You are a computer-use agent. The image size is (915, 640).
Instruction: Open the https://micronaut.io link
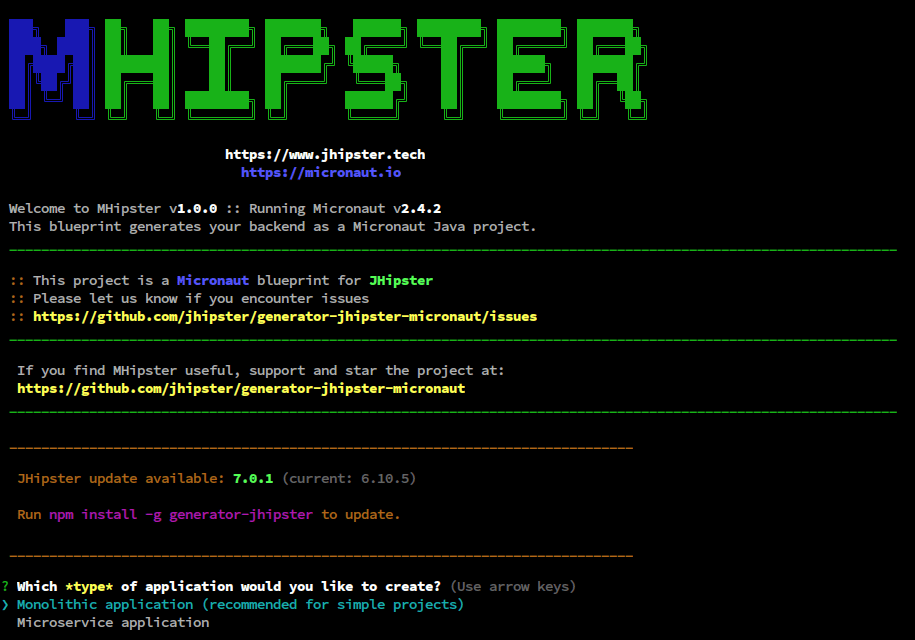pyautogui.click(x=321, y=173)
